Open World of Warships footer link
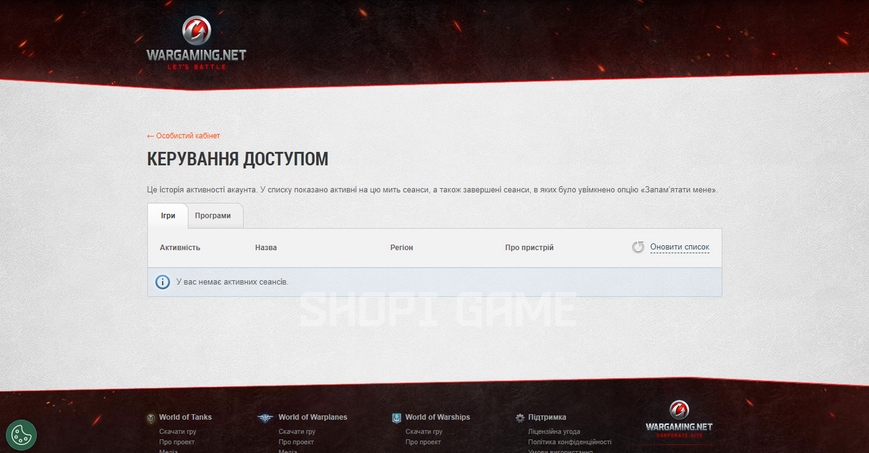 [437, 417]
